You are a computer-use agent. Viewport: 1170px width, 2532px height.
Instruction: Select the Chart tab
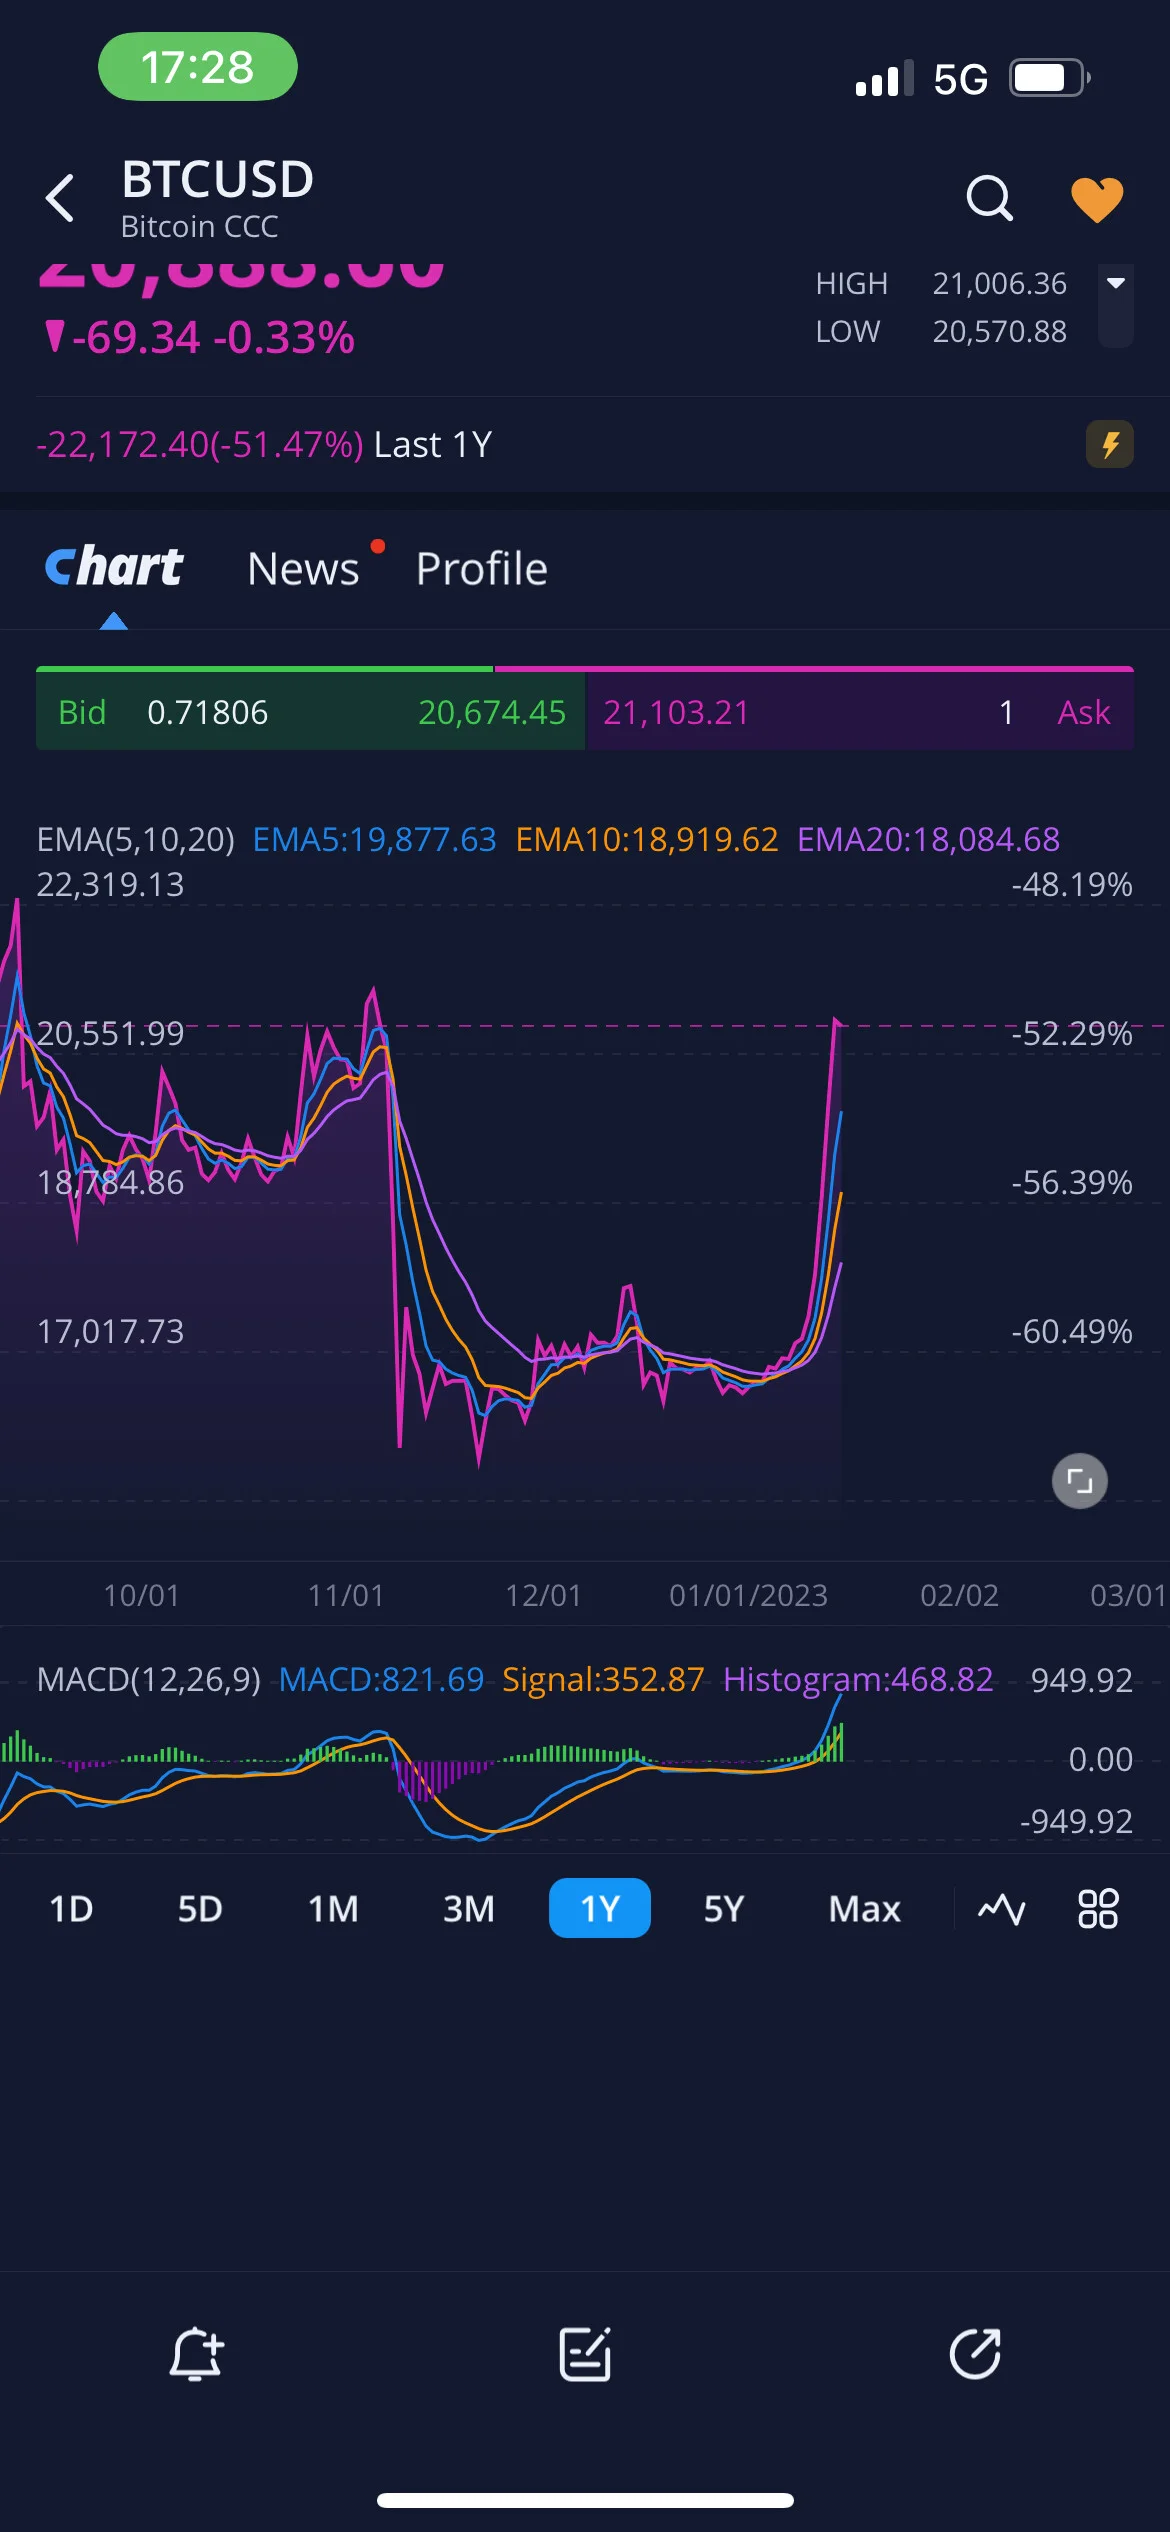pyautogui.click(x=114, y=567)
